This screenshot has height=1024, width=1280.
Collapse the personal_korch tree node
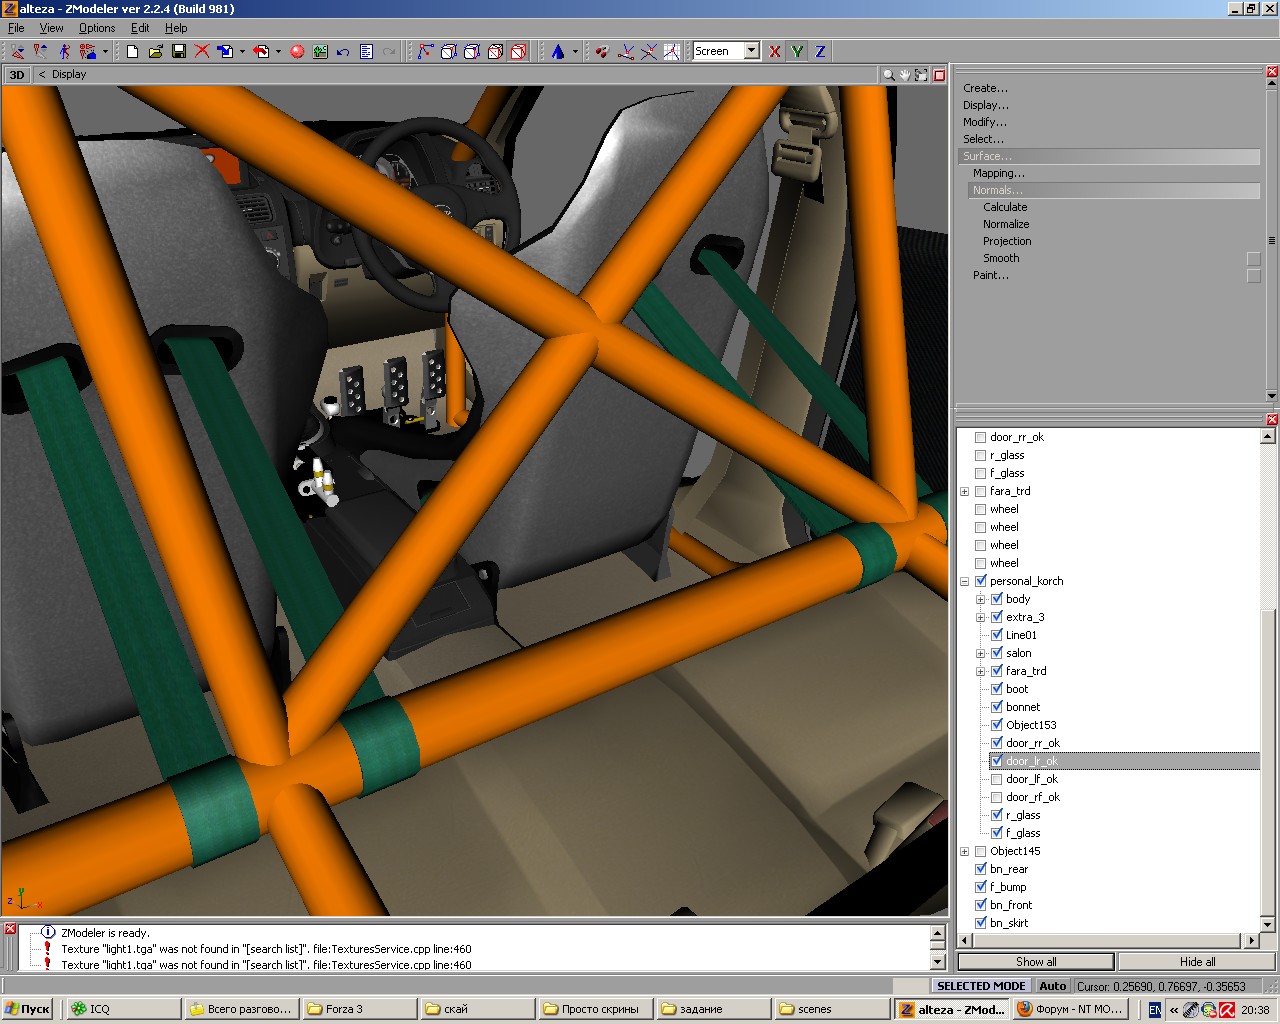click(x=965, y=581)
